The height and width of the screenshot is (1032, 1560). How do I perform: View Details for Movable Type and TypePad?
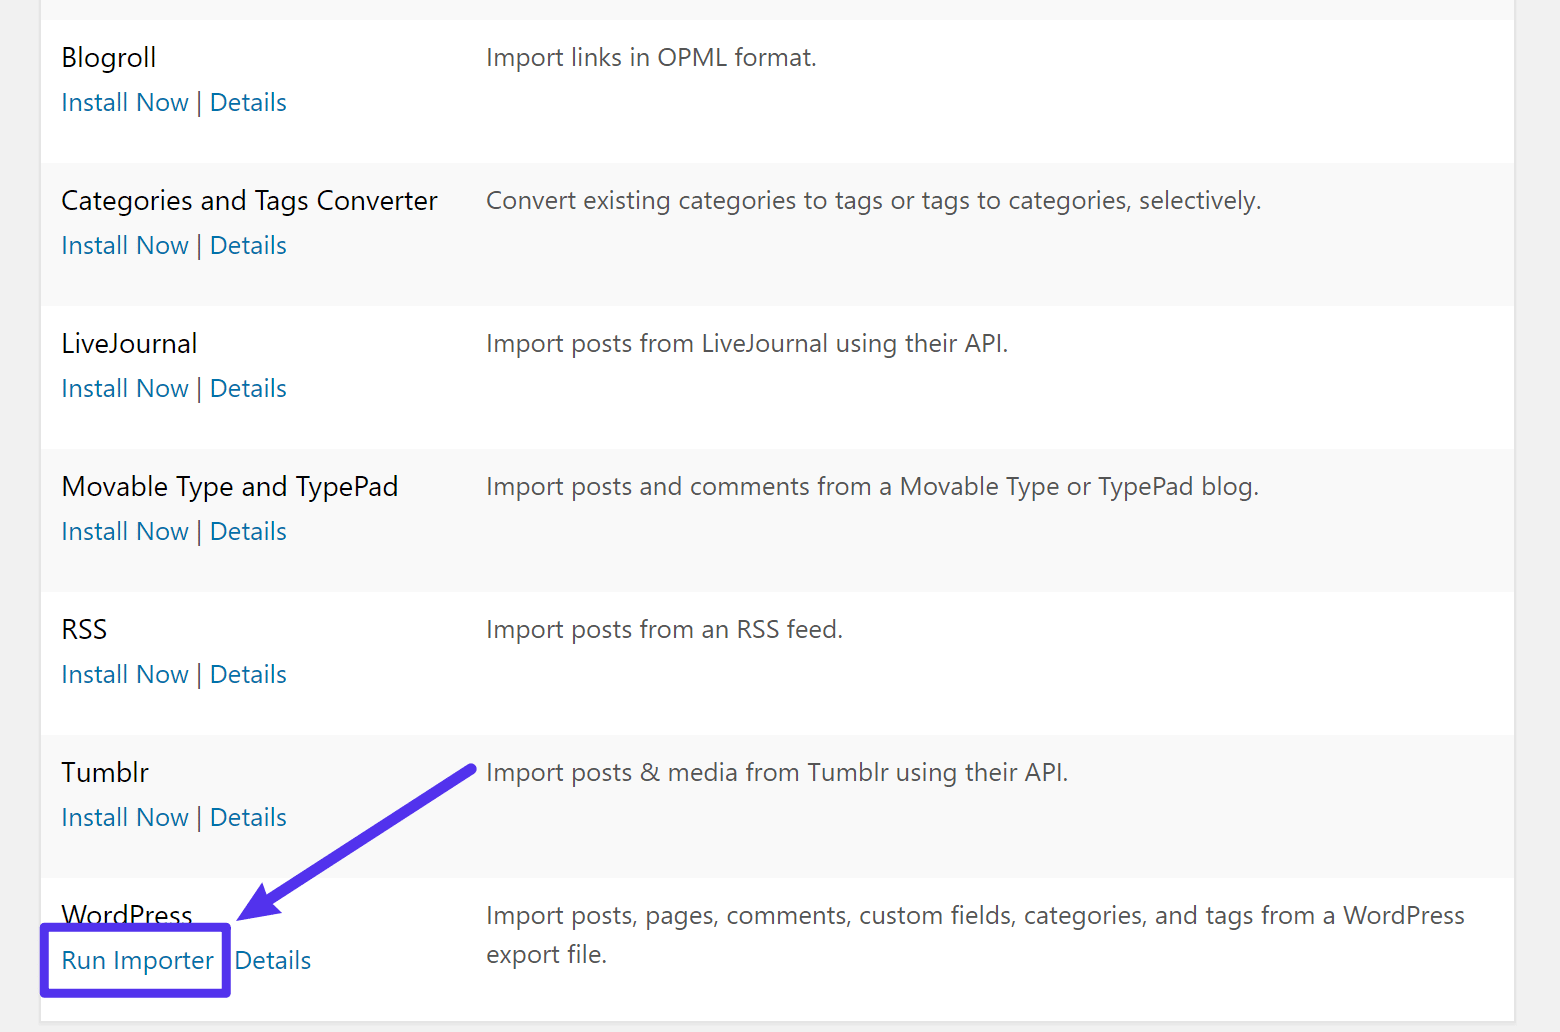[248, 531]
